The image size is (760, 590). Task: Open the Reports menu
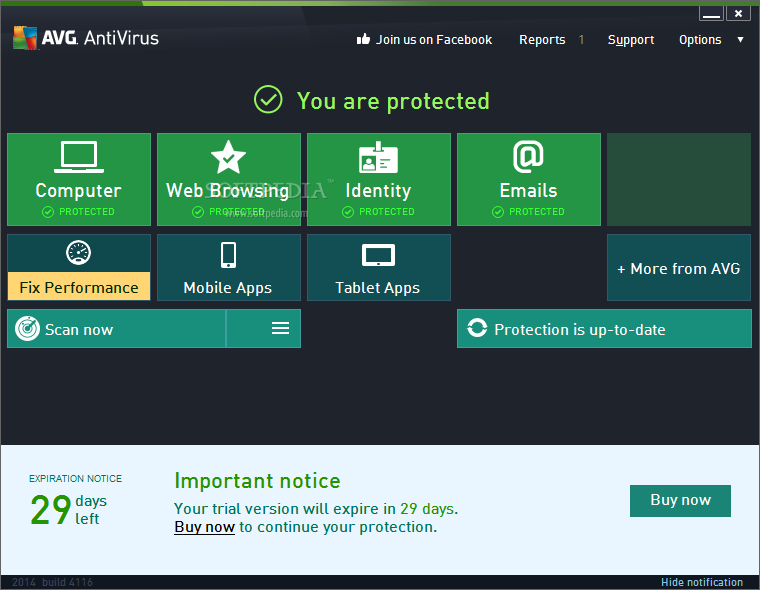(542, 40)
